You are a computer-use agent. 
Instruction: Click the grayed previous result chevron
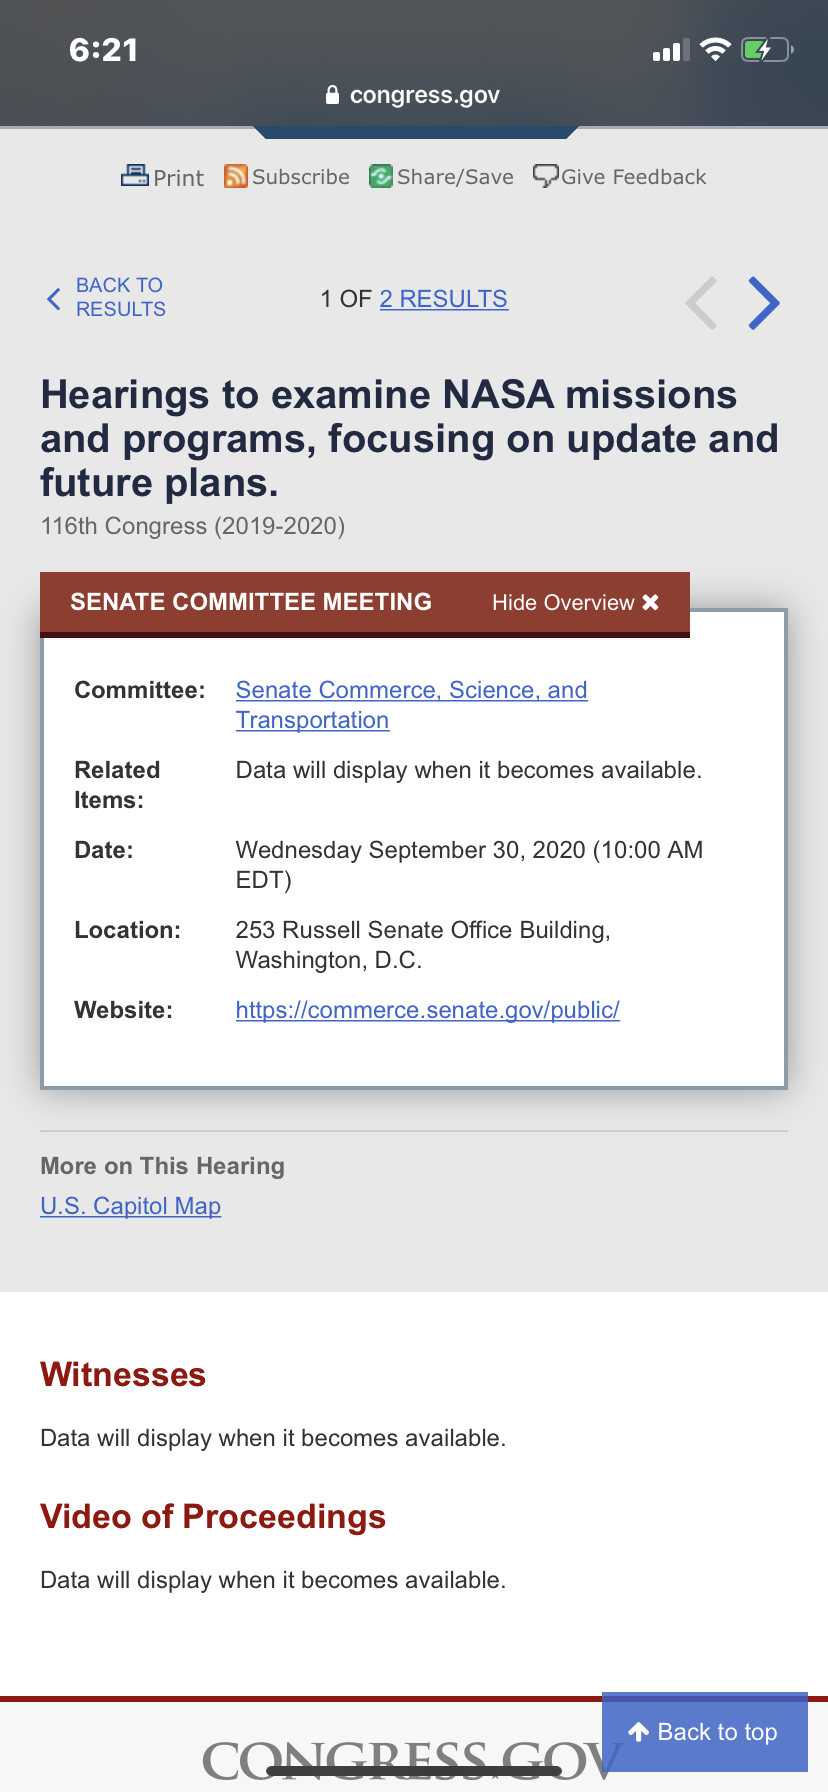click(x=702, y=303)
